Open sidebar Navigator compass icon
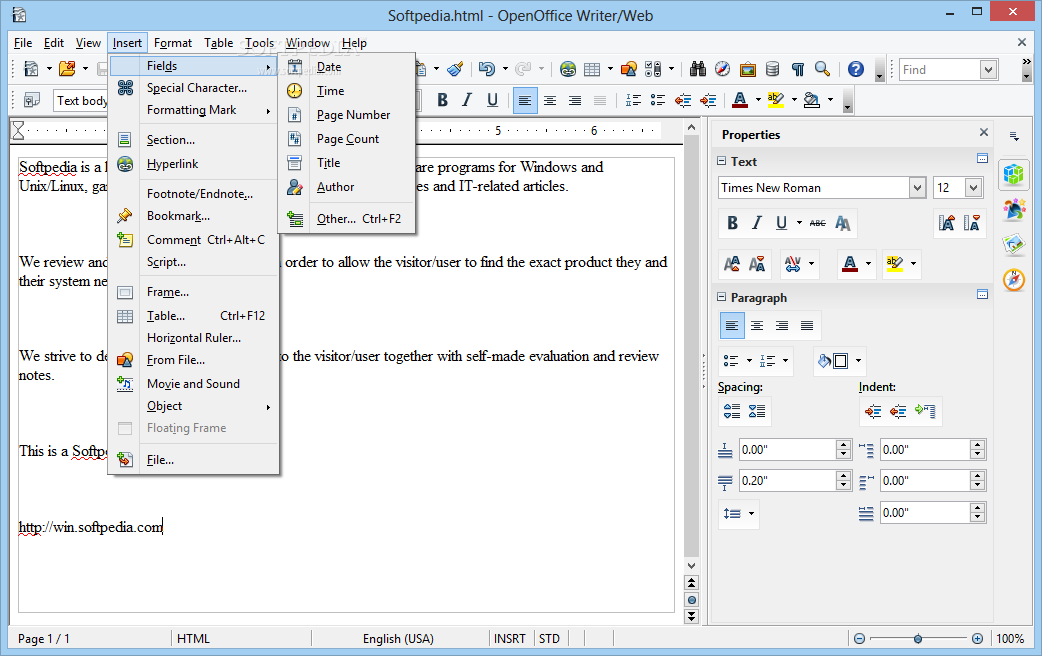The width and height of the screenshot is (1042, 656). pyautogui.click(x=1014, y=279)
